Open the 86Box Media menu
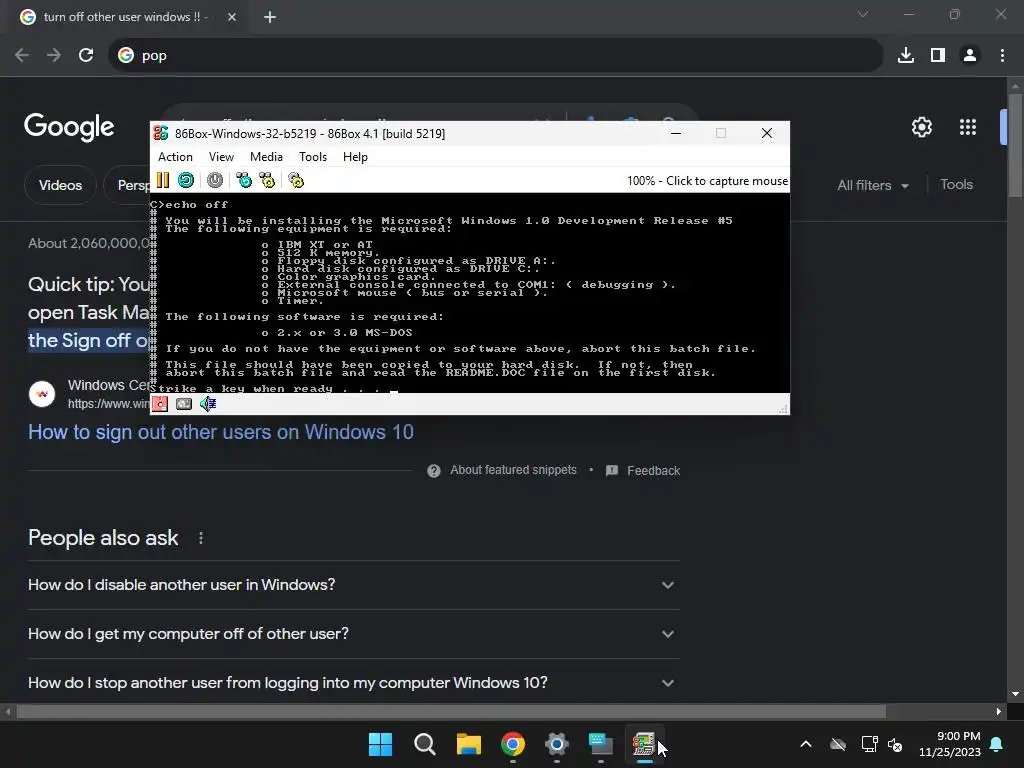This screenshot has width=1024, height=768. tap(266, 157)
